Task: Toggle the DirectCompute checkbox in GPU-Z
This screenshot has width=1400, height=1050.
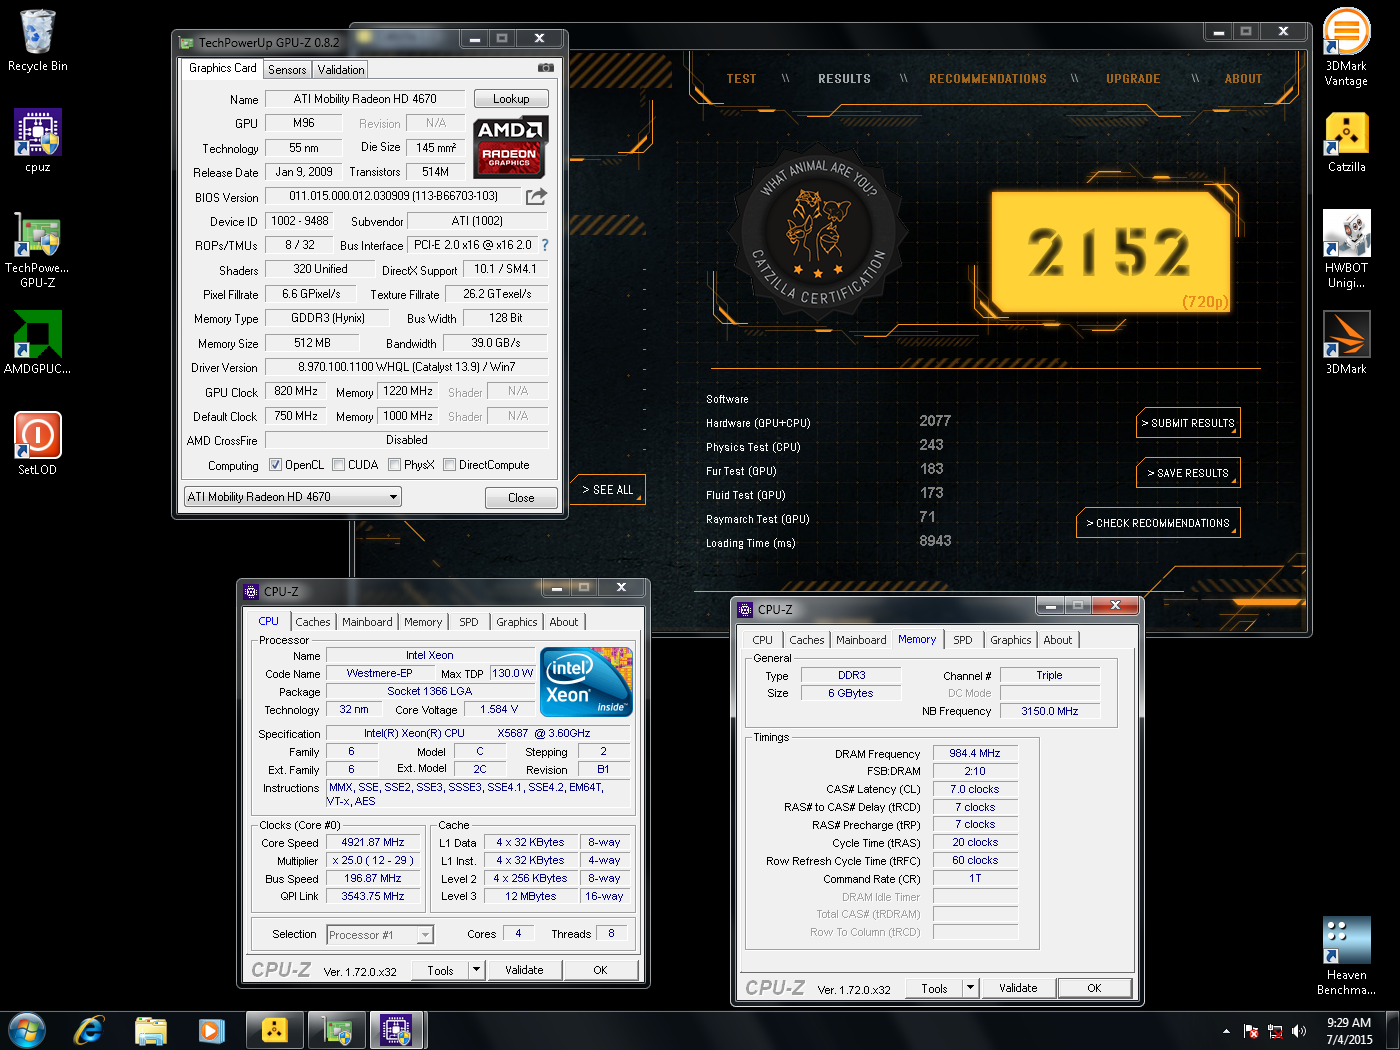Action: click(x=450, y=465)
